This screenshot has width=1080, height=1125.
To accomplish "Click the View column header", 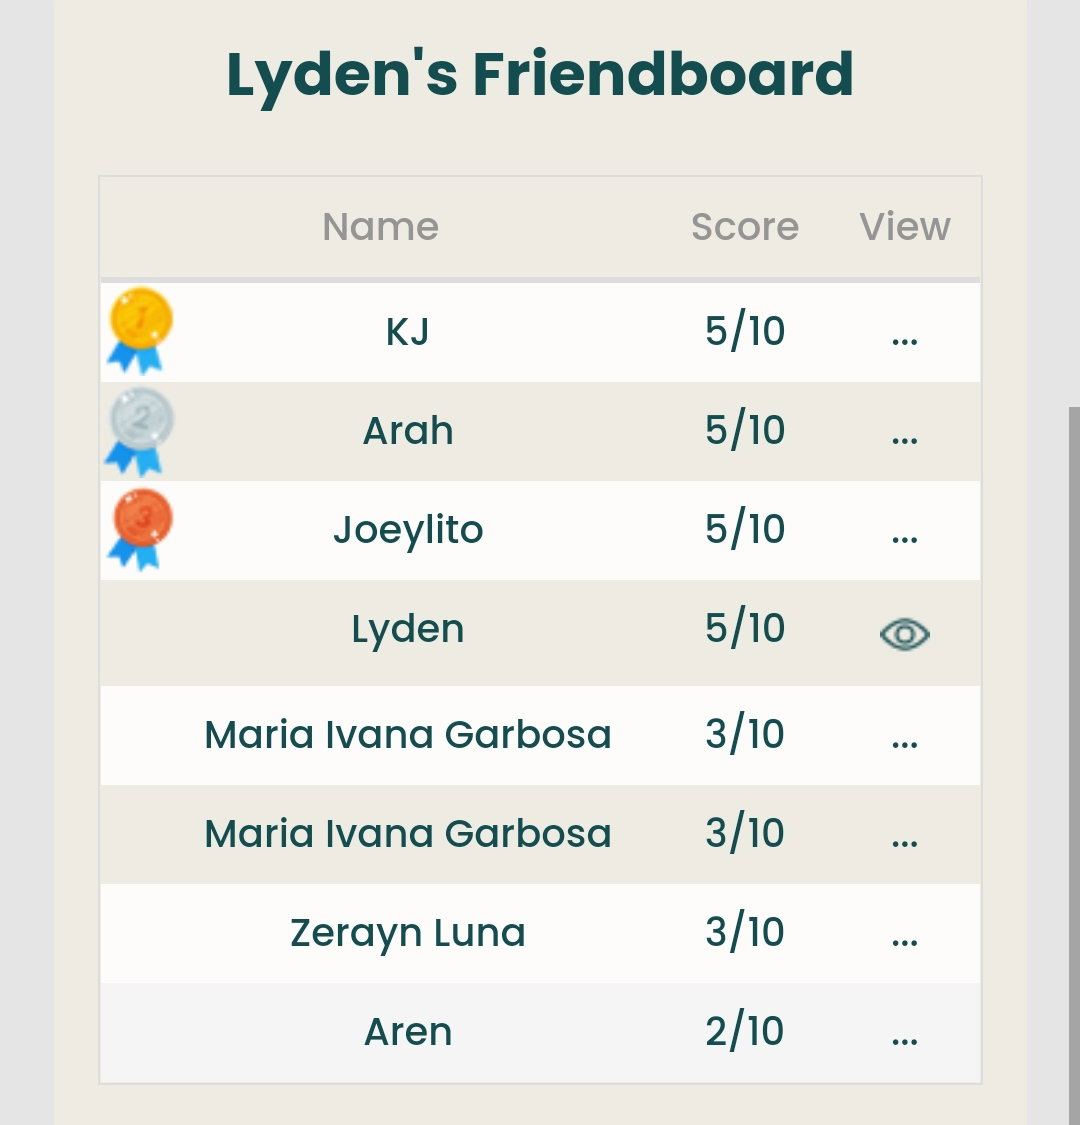I will (905, 227).
